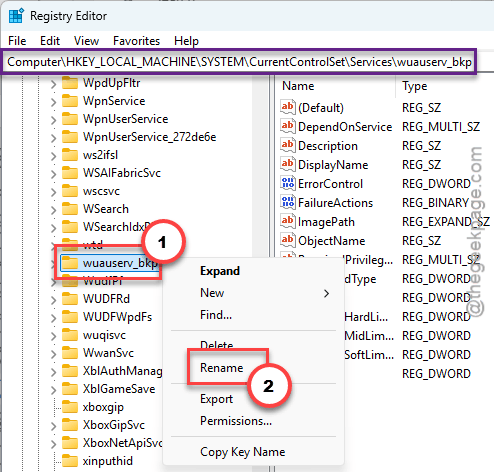This screenshot has height=472, width=494.
Task: Click the (Default) value icon
Action: point(288,107)
